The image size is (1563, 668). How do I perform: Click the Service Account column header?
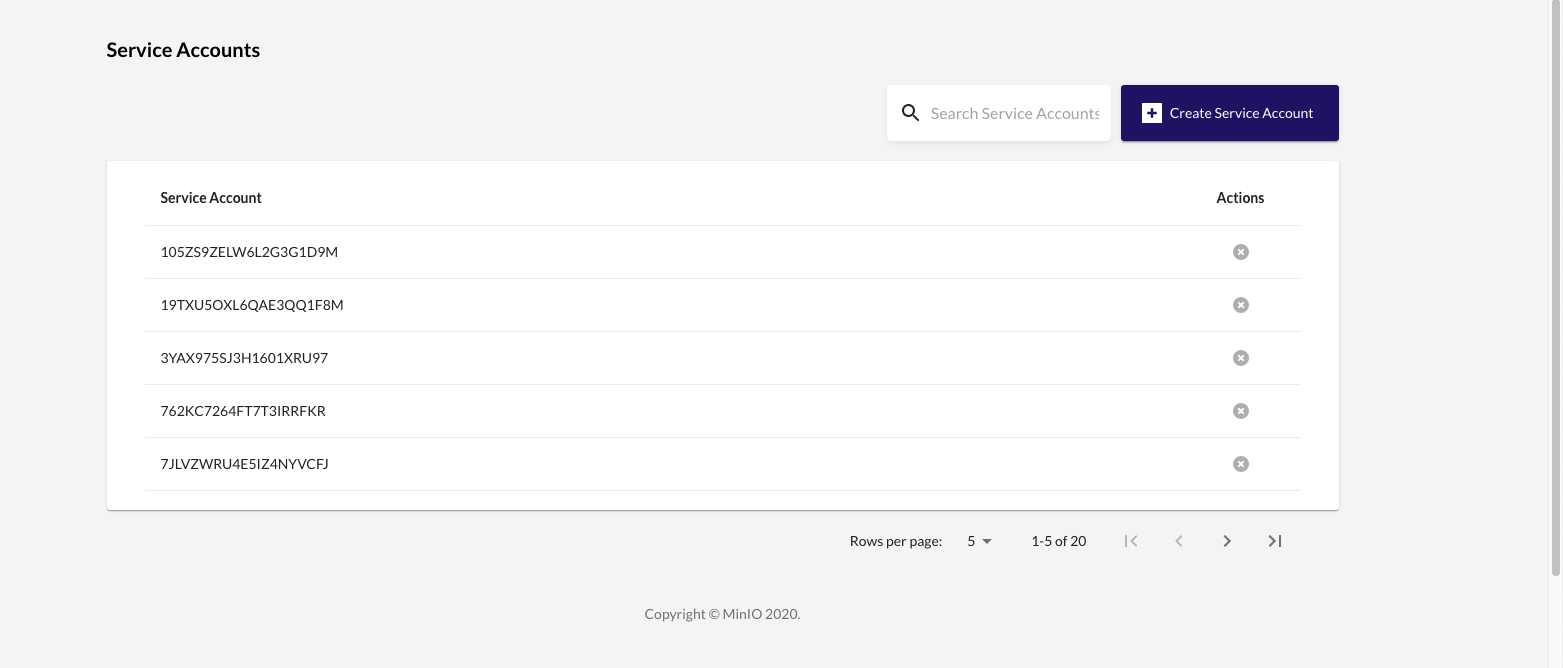[211, 198]
